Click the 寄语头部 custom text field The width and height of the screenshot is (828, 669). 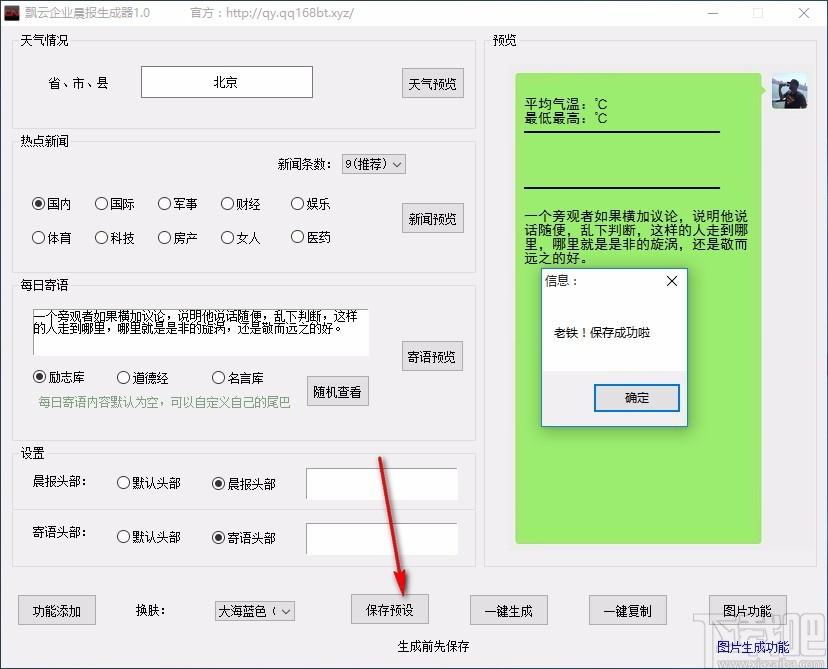click(382, 539)
